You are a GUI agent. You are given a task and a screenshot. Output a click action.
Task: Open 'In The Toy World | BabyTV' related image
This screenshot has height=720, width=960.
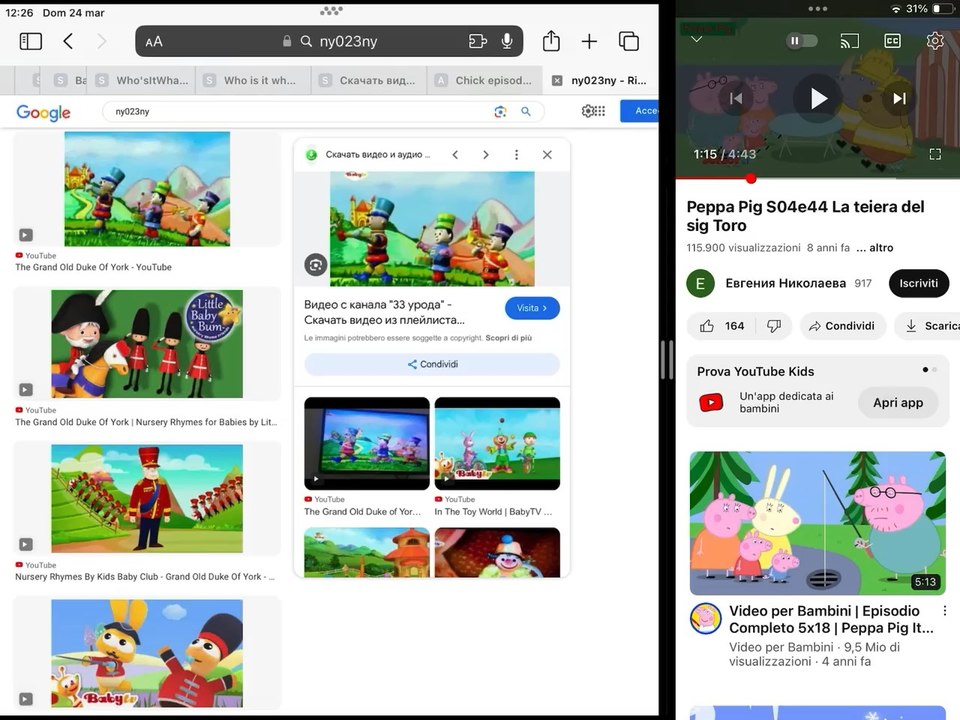[x=497, y=443]
